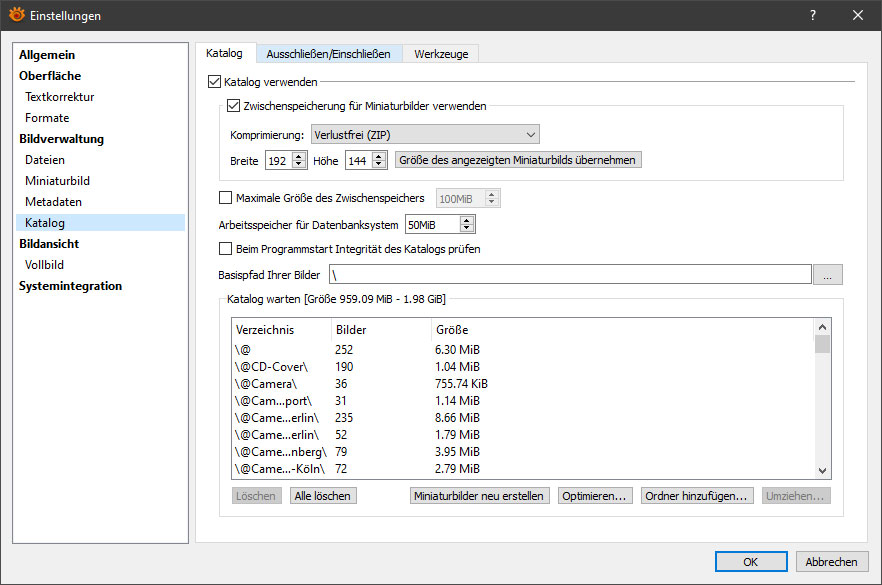882x585 pixels.
Task: Enable Beim Programmstart Integrität des Katalogs prüfen
Action: point(225,249)
